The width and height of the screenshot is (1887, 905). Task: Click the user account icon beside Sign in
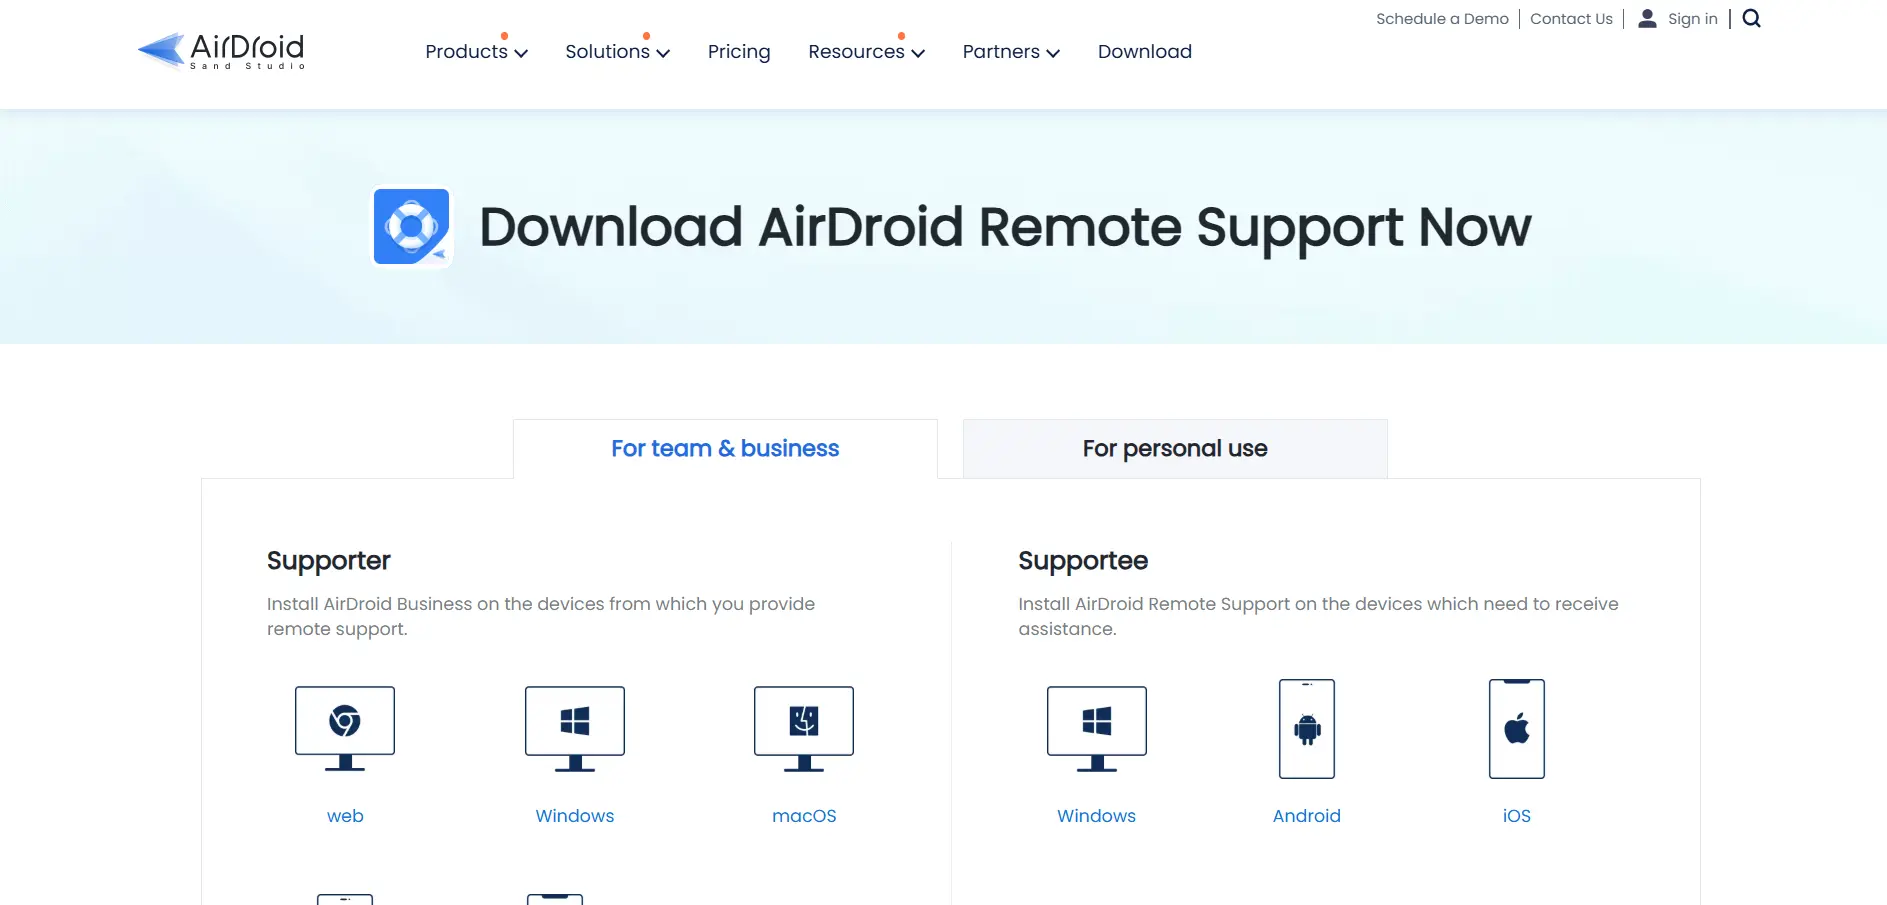click(x=1647, y=18)
